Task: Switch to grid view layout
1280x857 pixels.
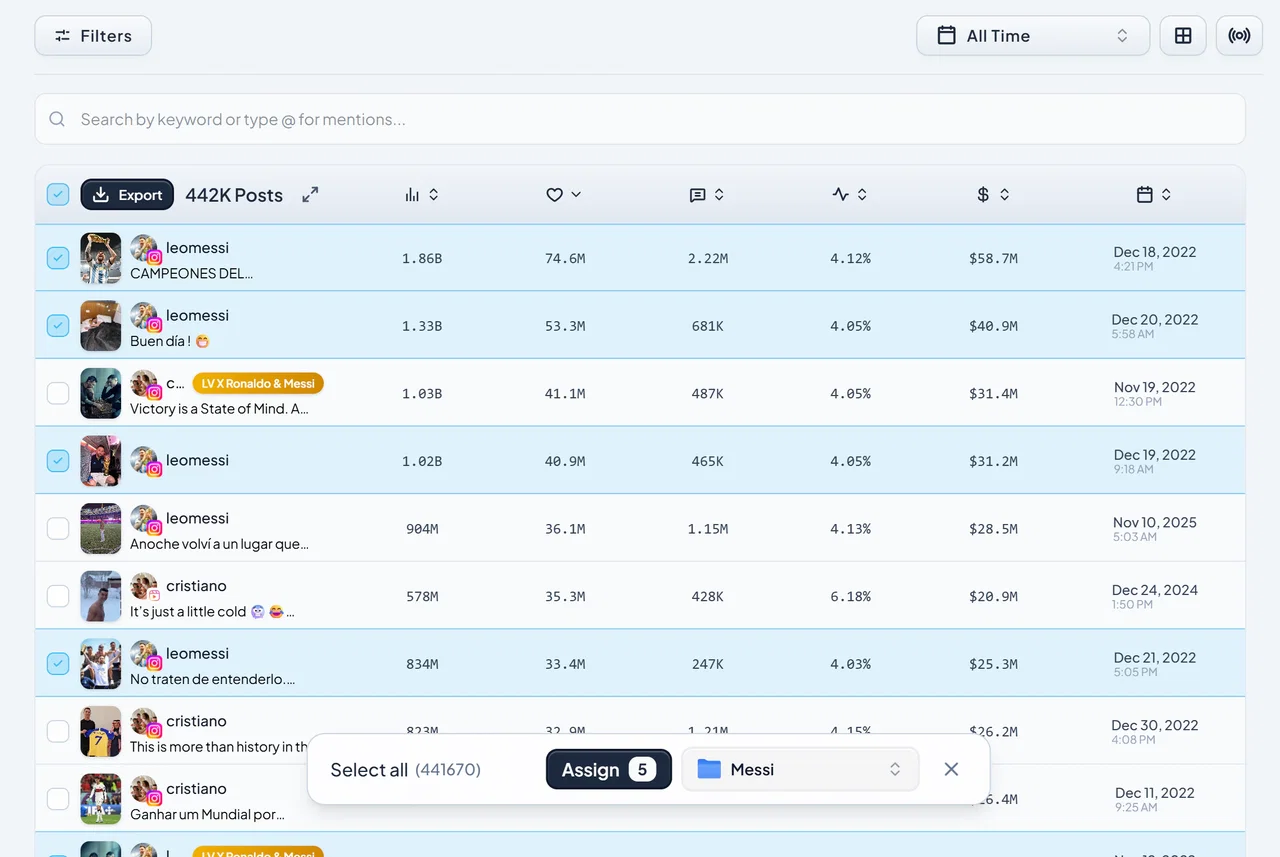Action: point(1183,36)
